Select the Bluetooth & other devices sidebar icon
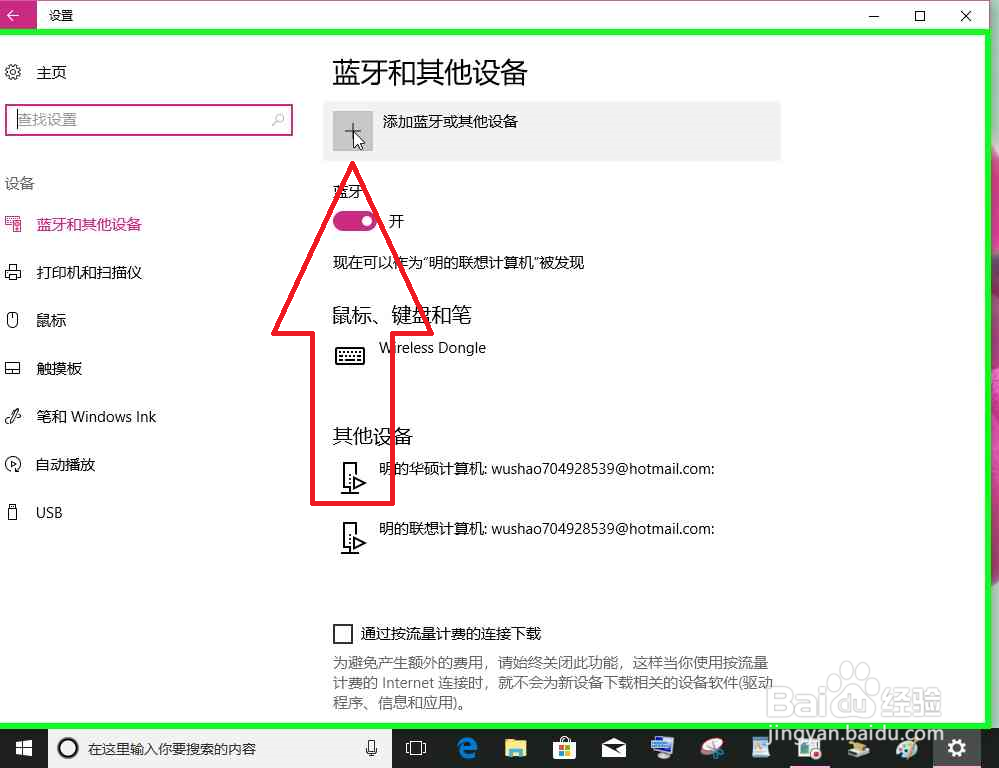The height and width of the screenshot is (768, 999). coord(13,224)
